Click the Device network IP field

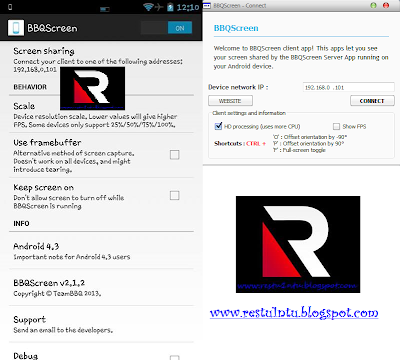click(x=349, y=87)
